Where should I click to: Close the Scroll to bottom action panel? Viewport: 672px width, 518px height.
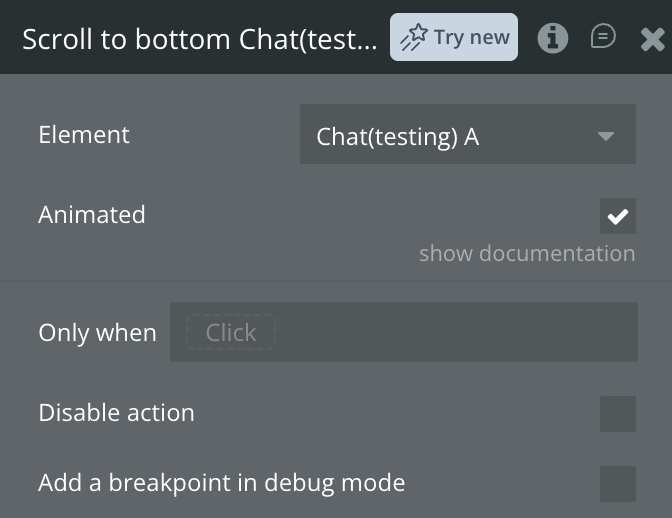click(652, 39)
